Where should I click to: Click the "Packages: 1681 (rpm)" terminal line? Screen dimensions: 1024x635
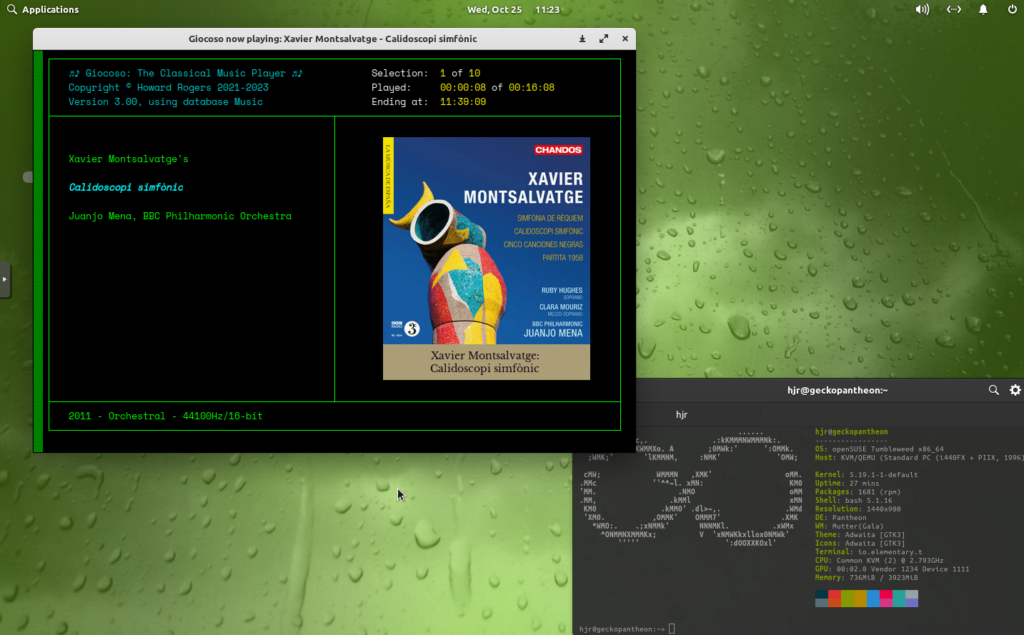857,492
